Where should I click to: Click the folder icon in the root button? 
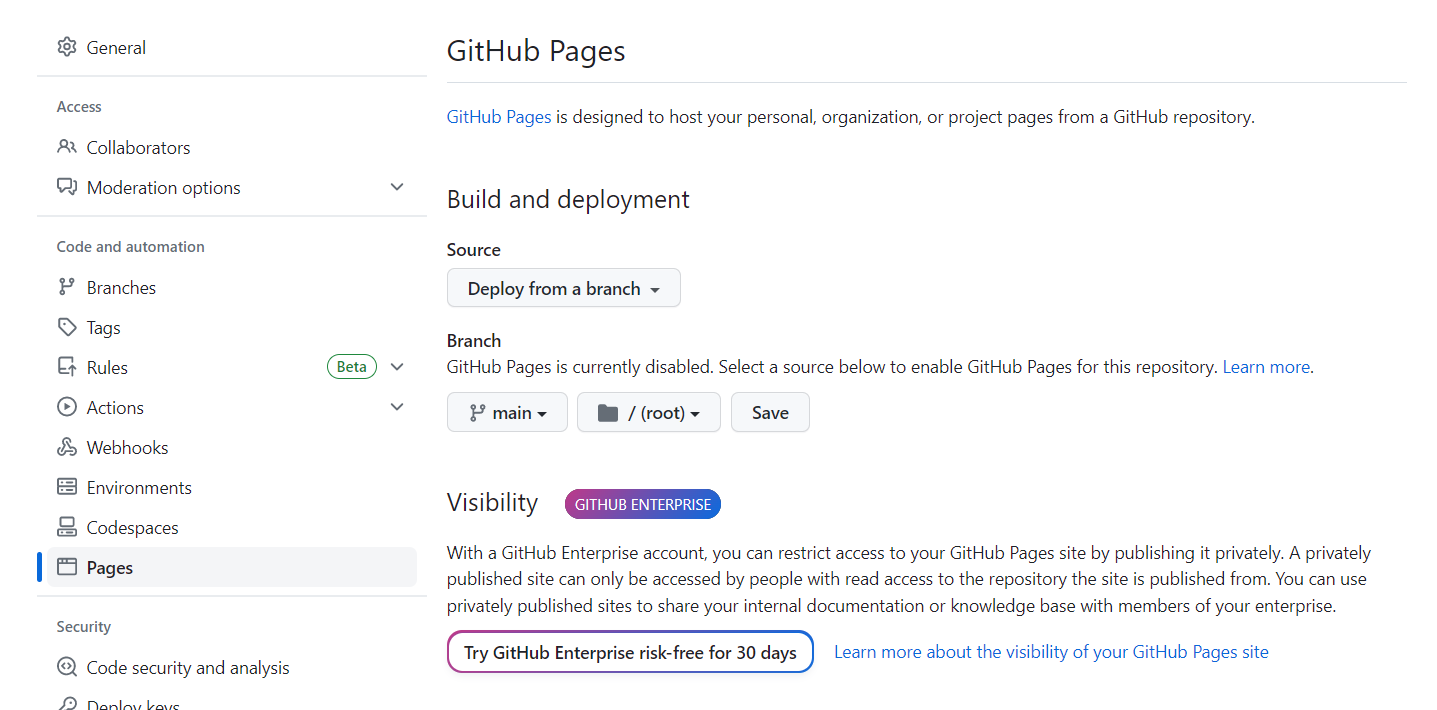(x=607, y=413)
